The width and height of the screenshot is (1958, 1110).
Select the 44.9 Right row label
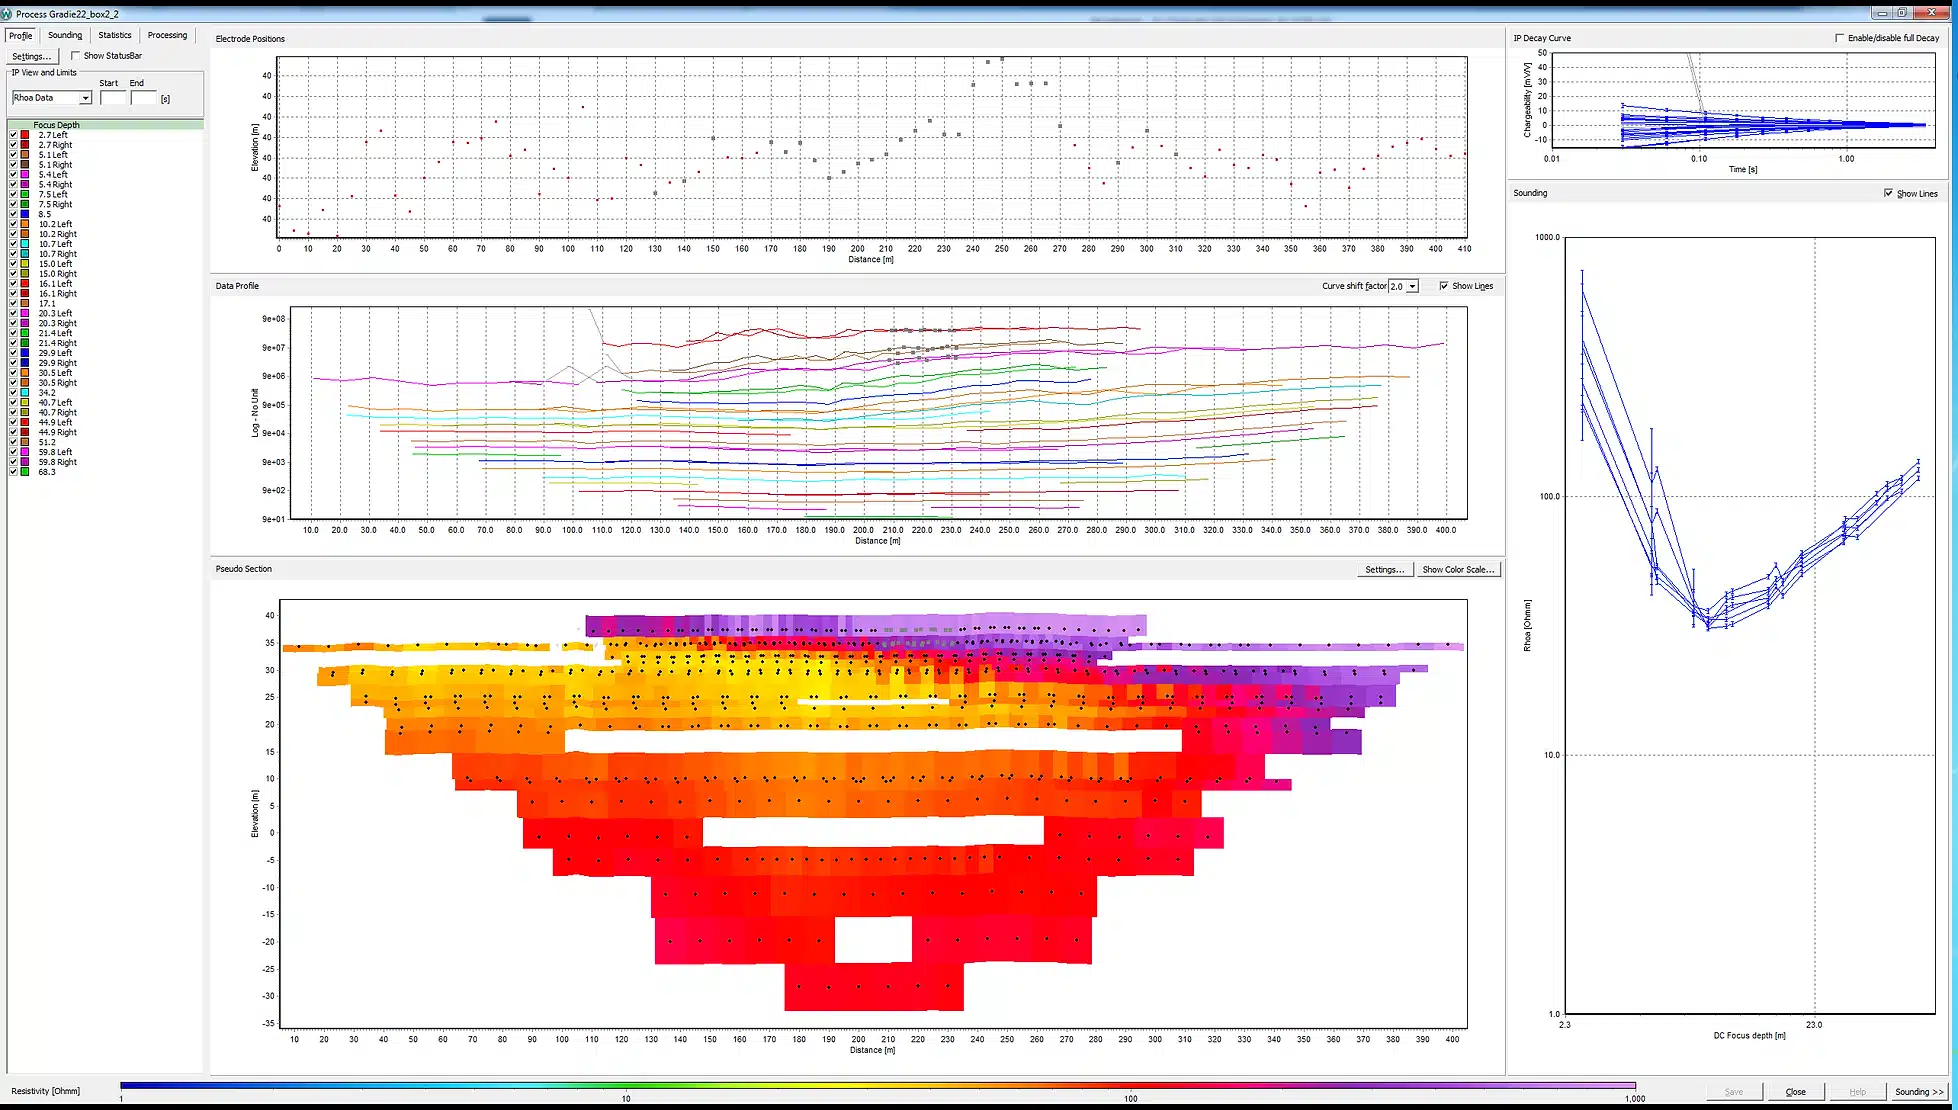click(58, 432)
